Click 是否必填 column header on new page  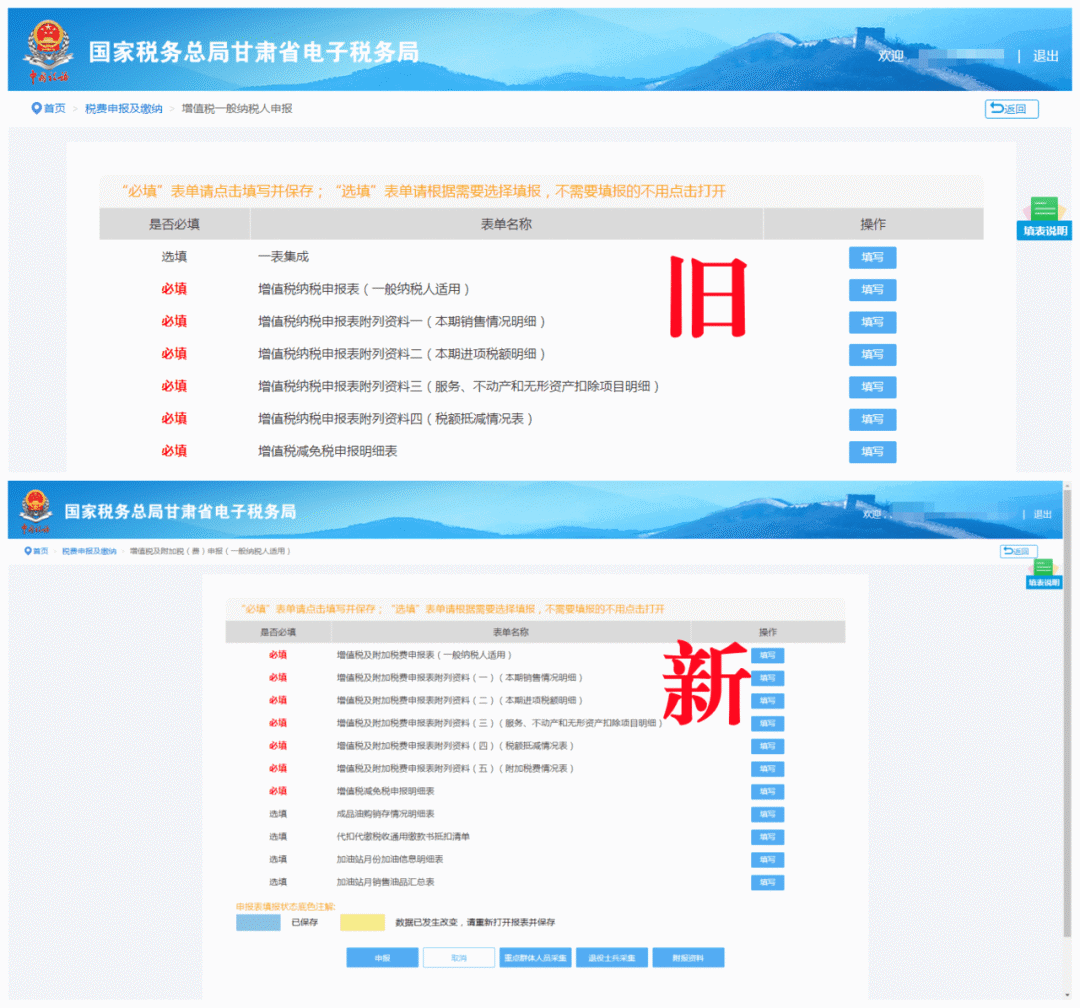click(278, 632)
